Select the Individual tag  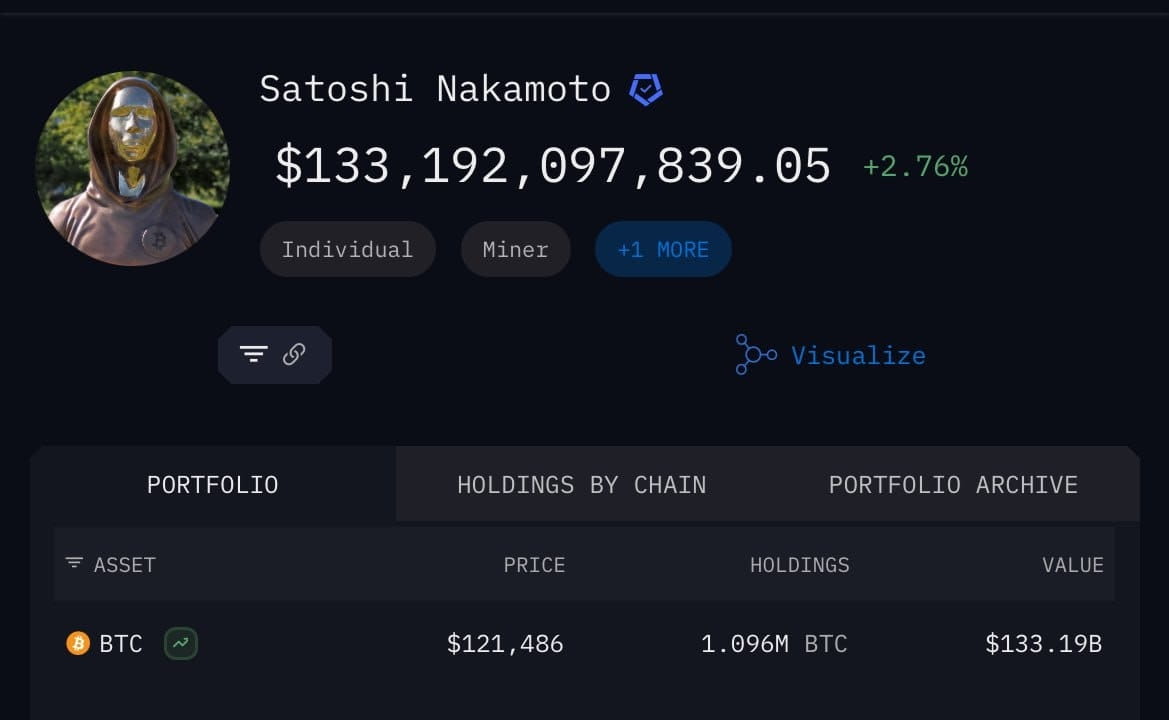[x=347, y=249]
